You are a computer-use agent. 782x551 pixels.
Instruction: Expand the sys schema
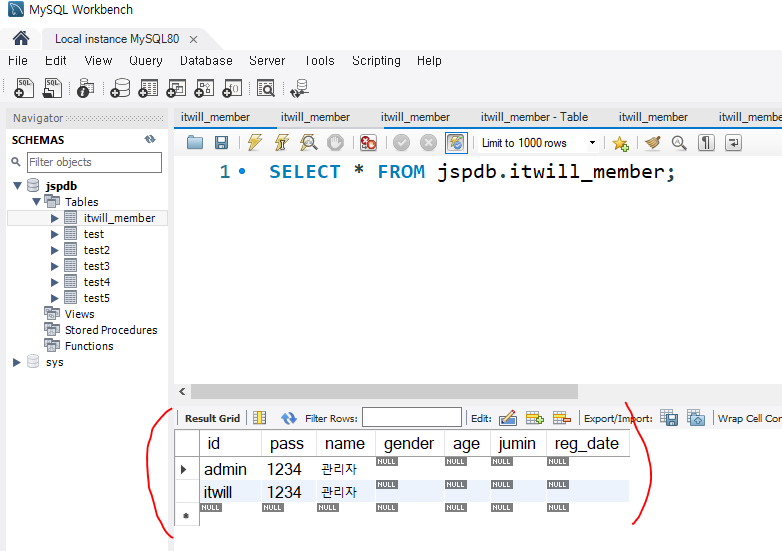tap(16, 362)
